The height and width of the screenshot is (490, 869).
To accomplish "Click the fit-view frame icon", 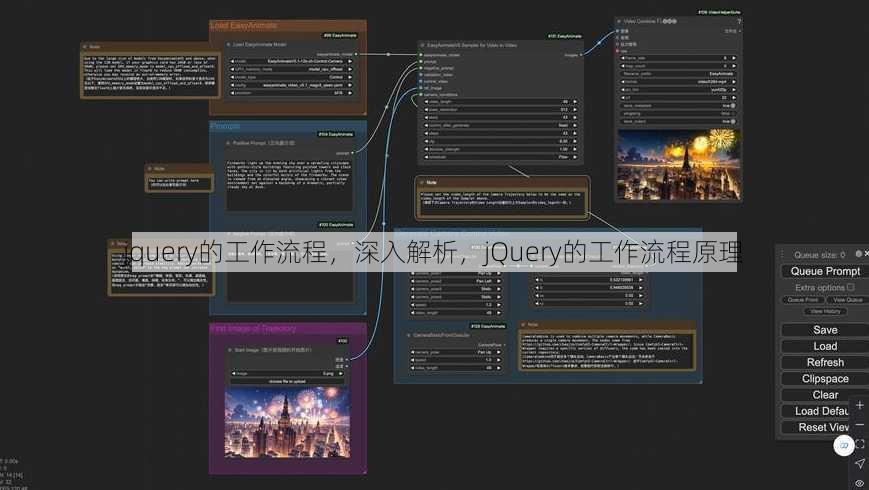I will tap(860, 444).
